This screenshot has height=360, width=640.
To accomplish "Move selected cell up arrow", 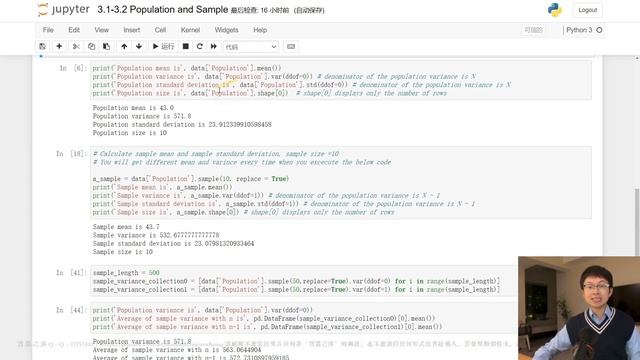I will pyautogui.click(x=124, y=47).
